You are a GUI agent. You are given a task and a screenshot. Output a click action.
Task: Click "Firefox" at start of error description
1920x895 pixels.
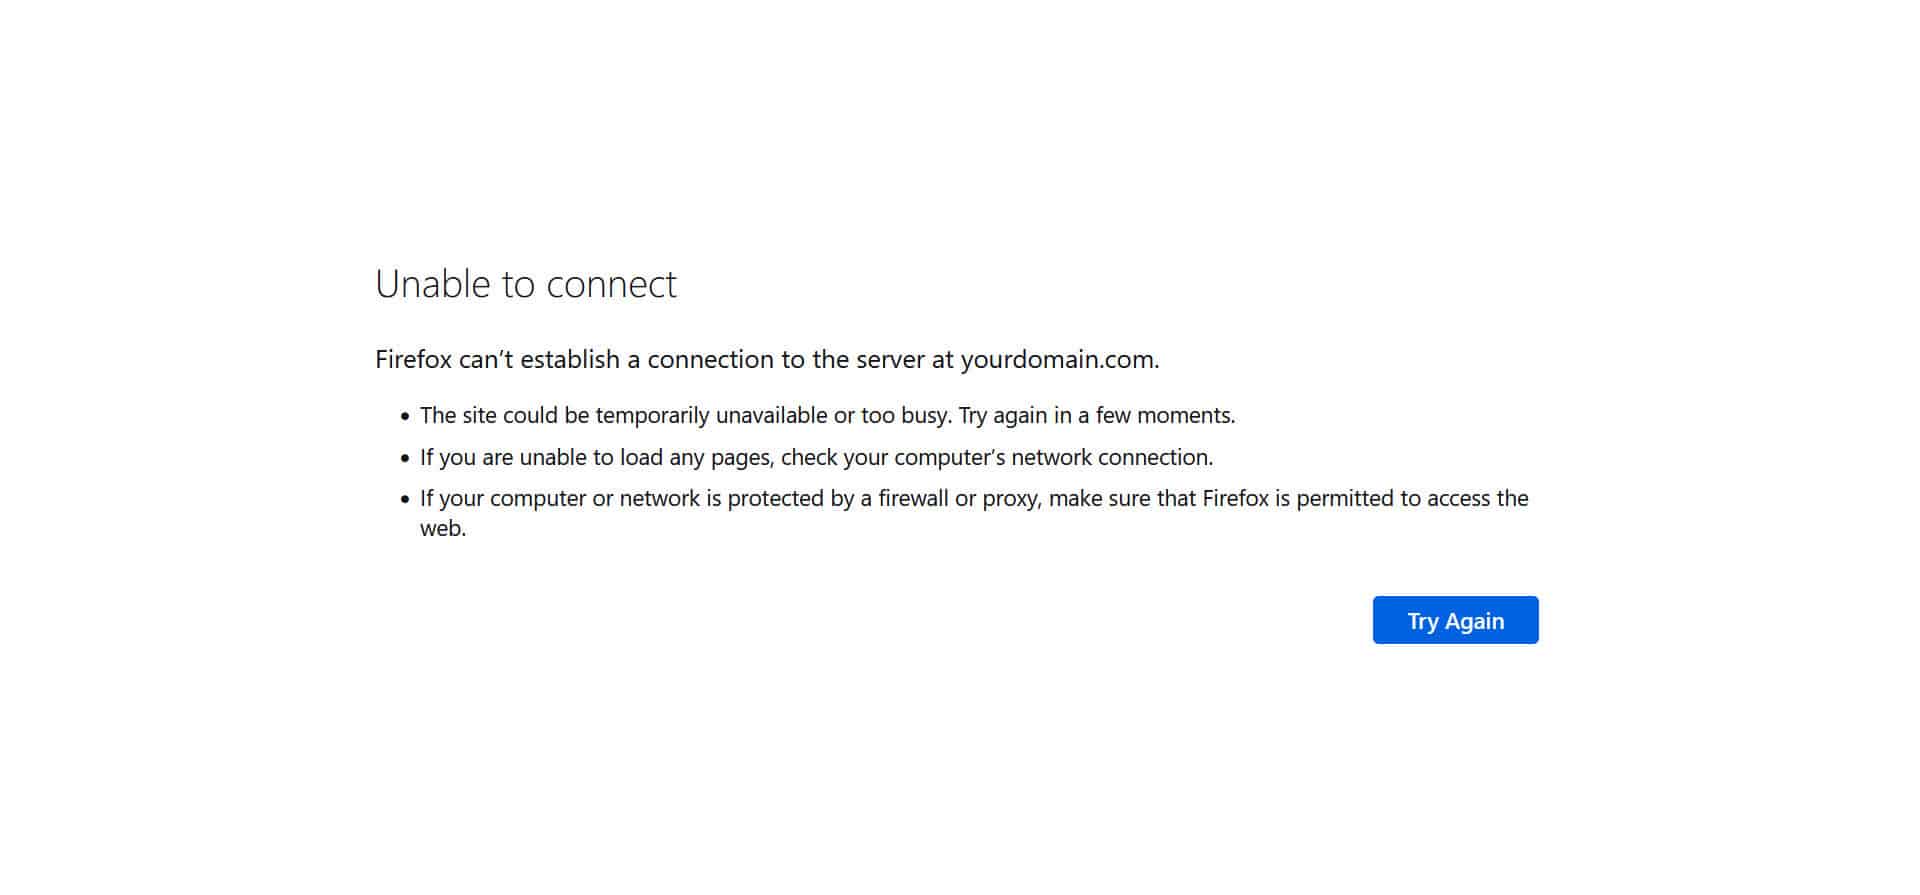tap(413, 360)
